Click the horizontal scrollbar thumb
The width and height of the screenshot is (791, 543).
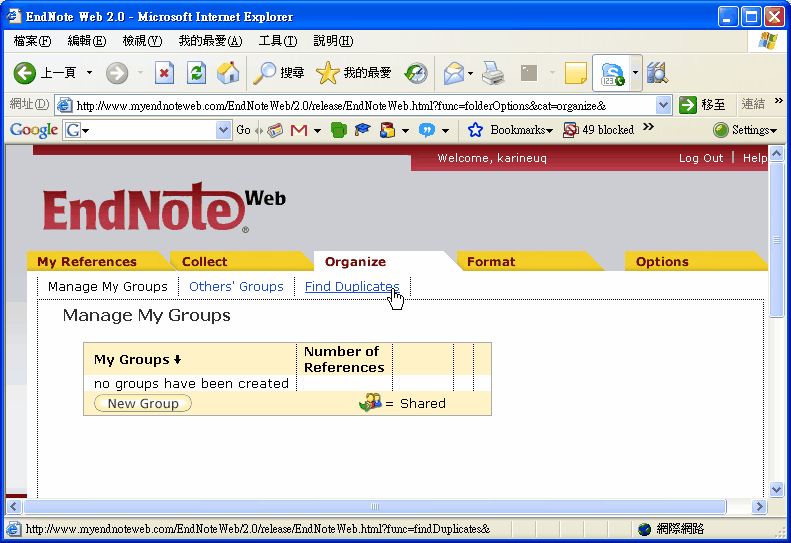[375, 507]
